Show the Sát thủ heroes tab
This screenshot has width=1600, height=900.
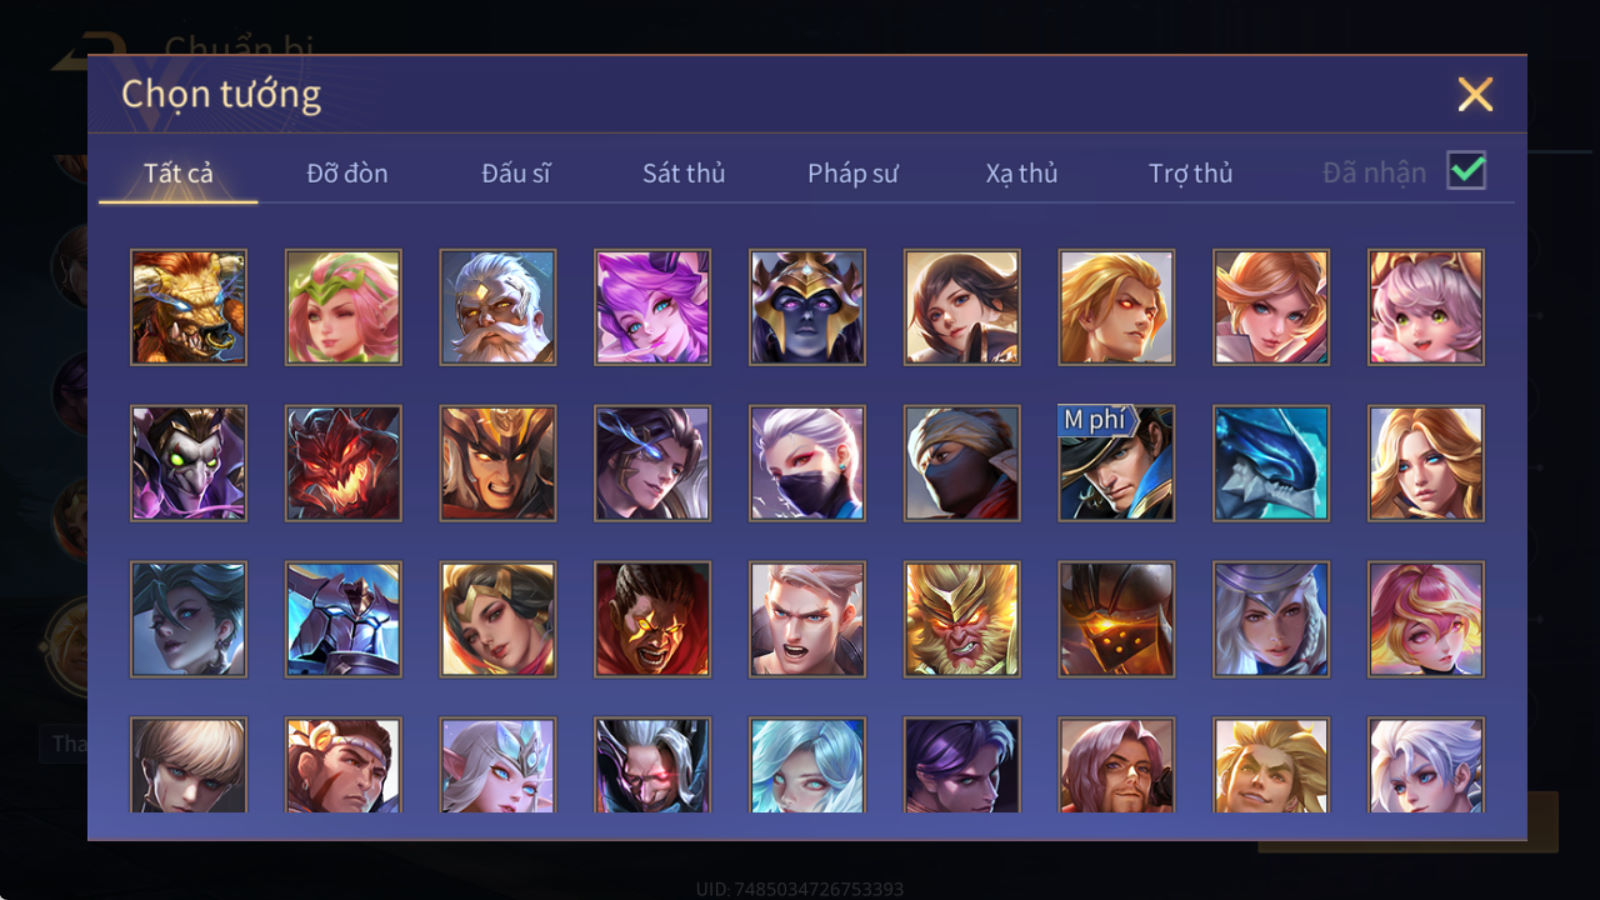[x=684, y=173]
